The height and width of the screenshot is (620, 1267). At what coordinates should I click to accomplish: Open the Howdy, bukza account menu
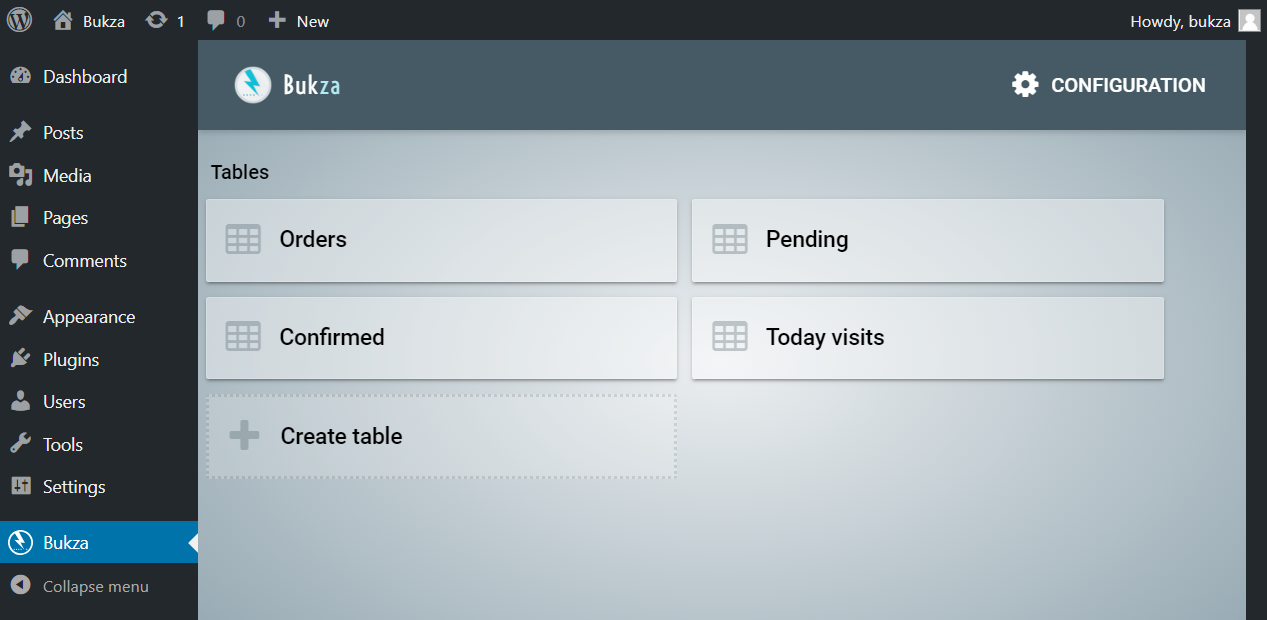point(1180,21)
